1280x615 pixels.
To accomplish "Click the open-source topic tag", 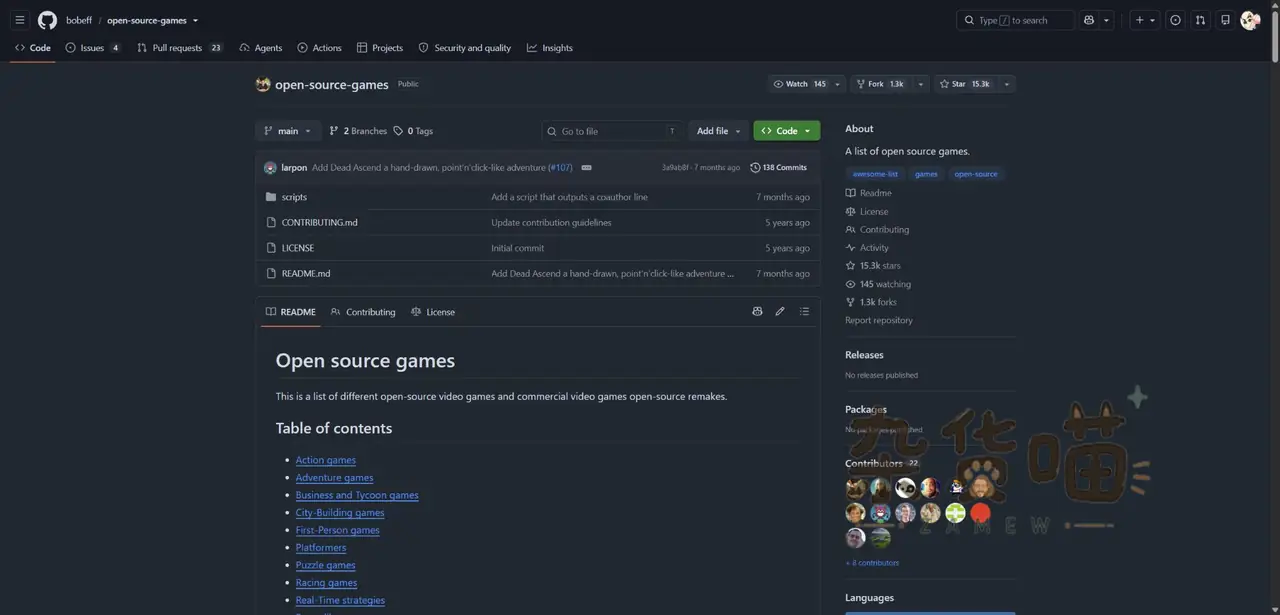I will 976,174.
